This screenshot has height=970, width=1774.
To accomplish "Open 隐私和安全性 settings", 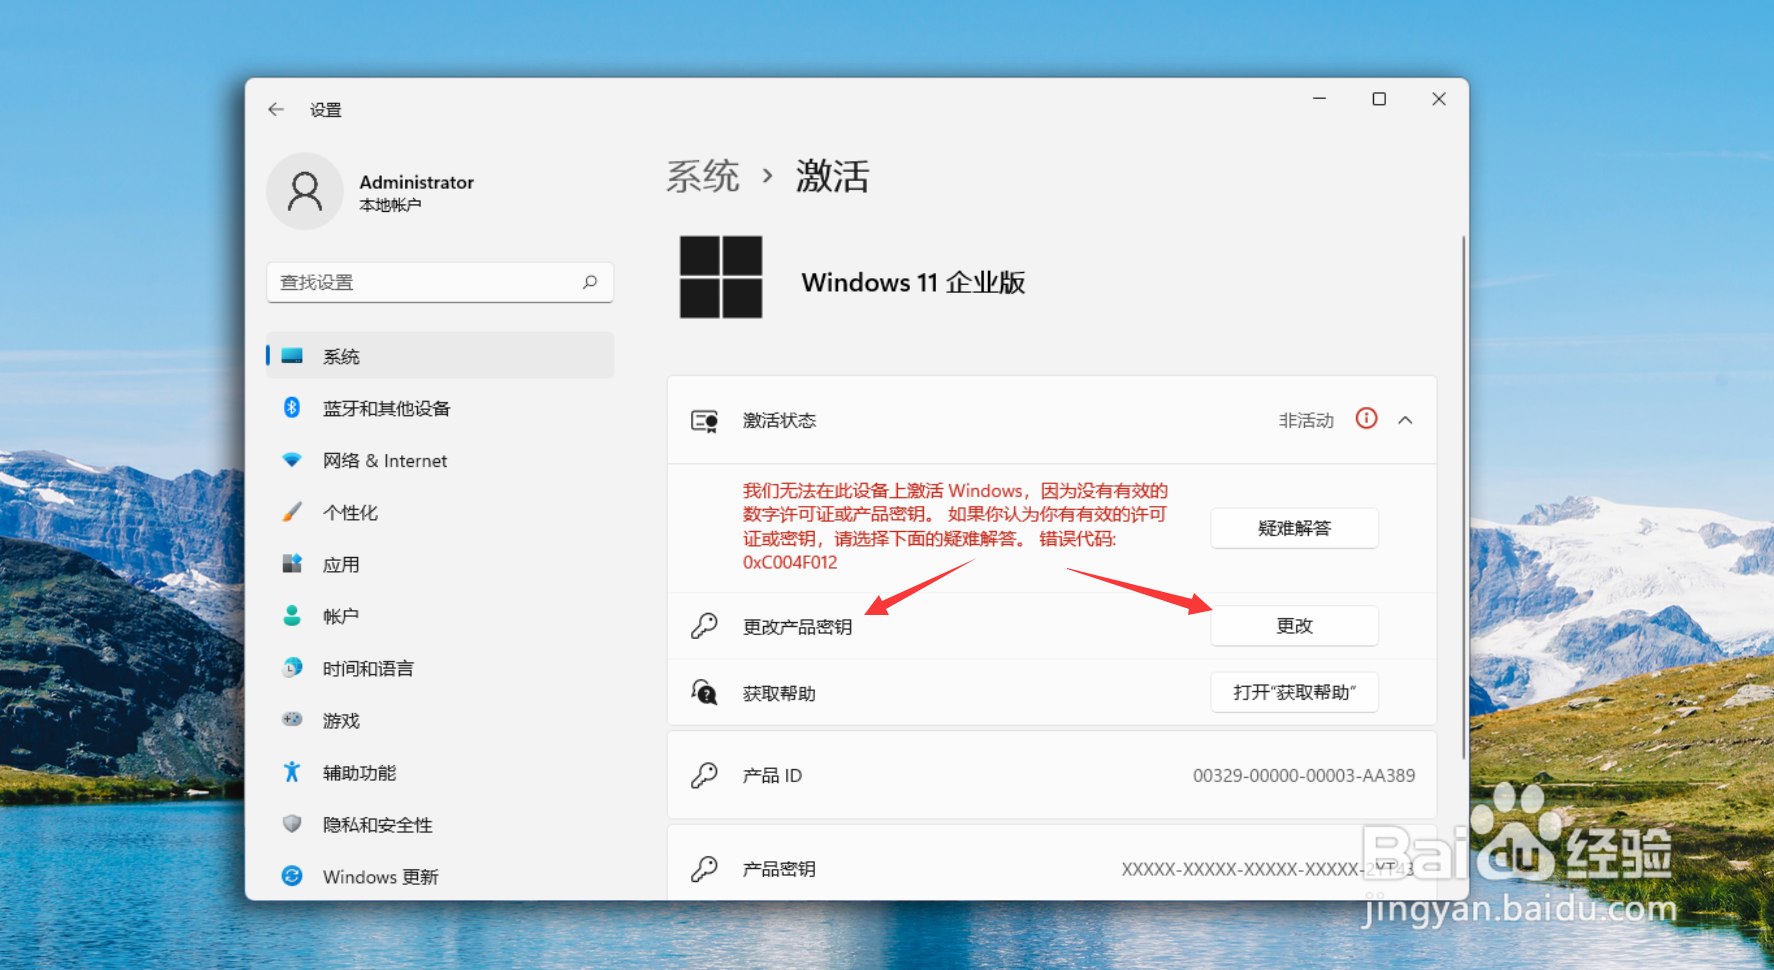I will (440, 824).
